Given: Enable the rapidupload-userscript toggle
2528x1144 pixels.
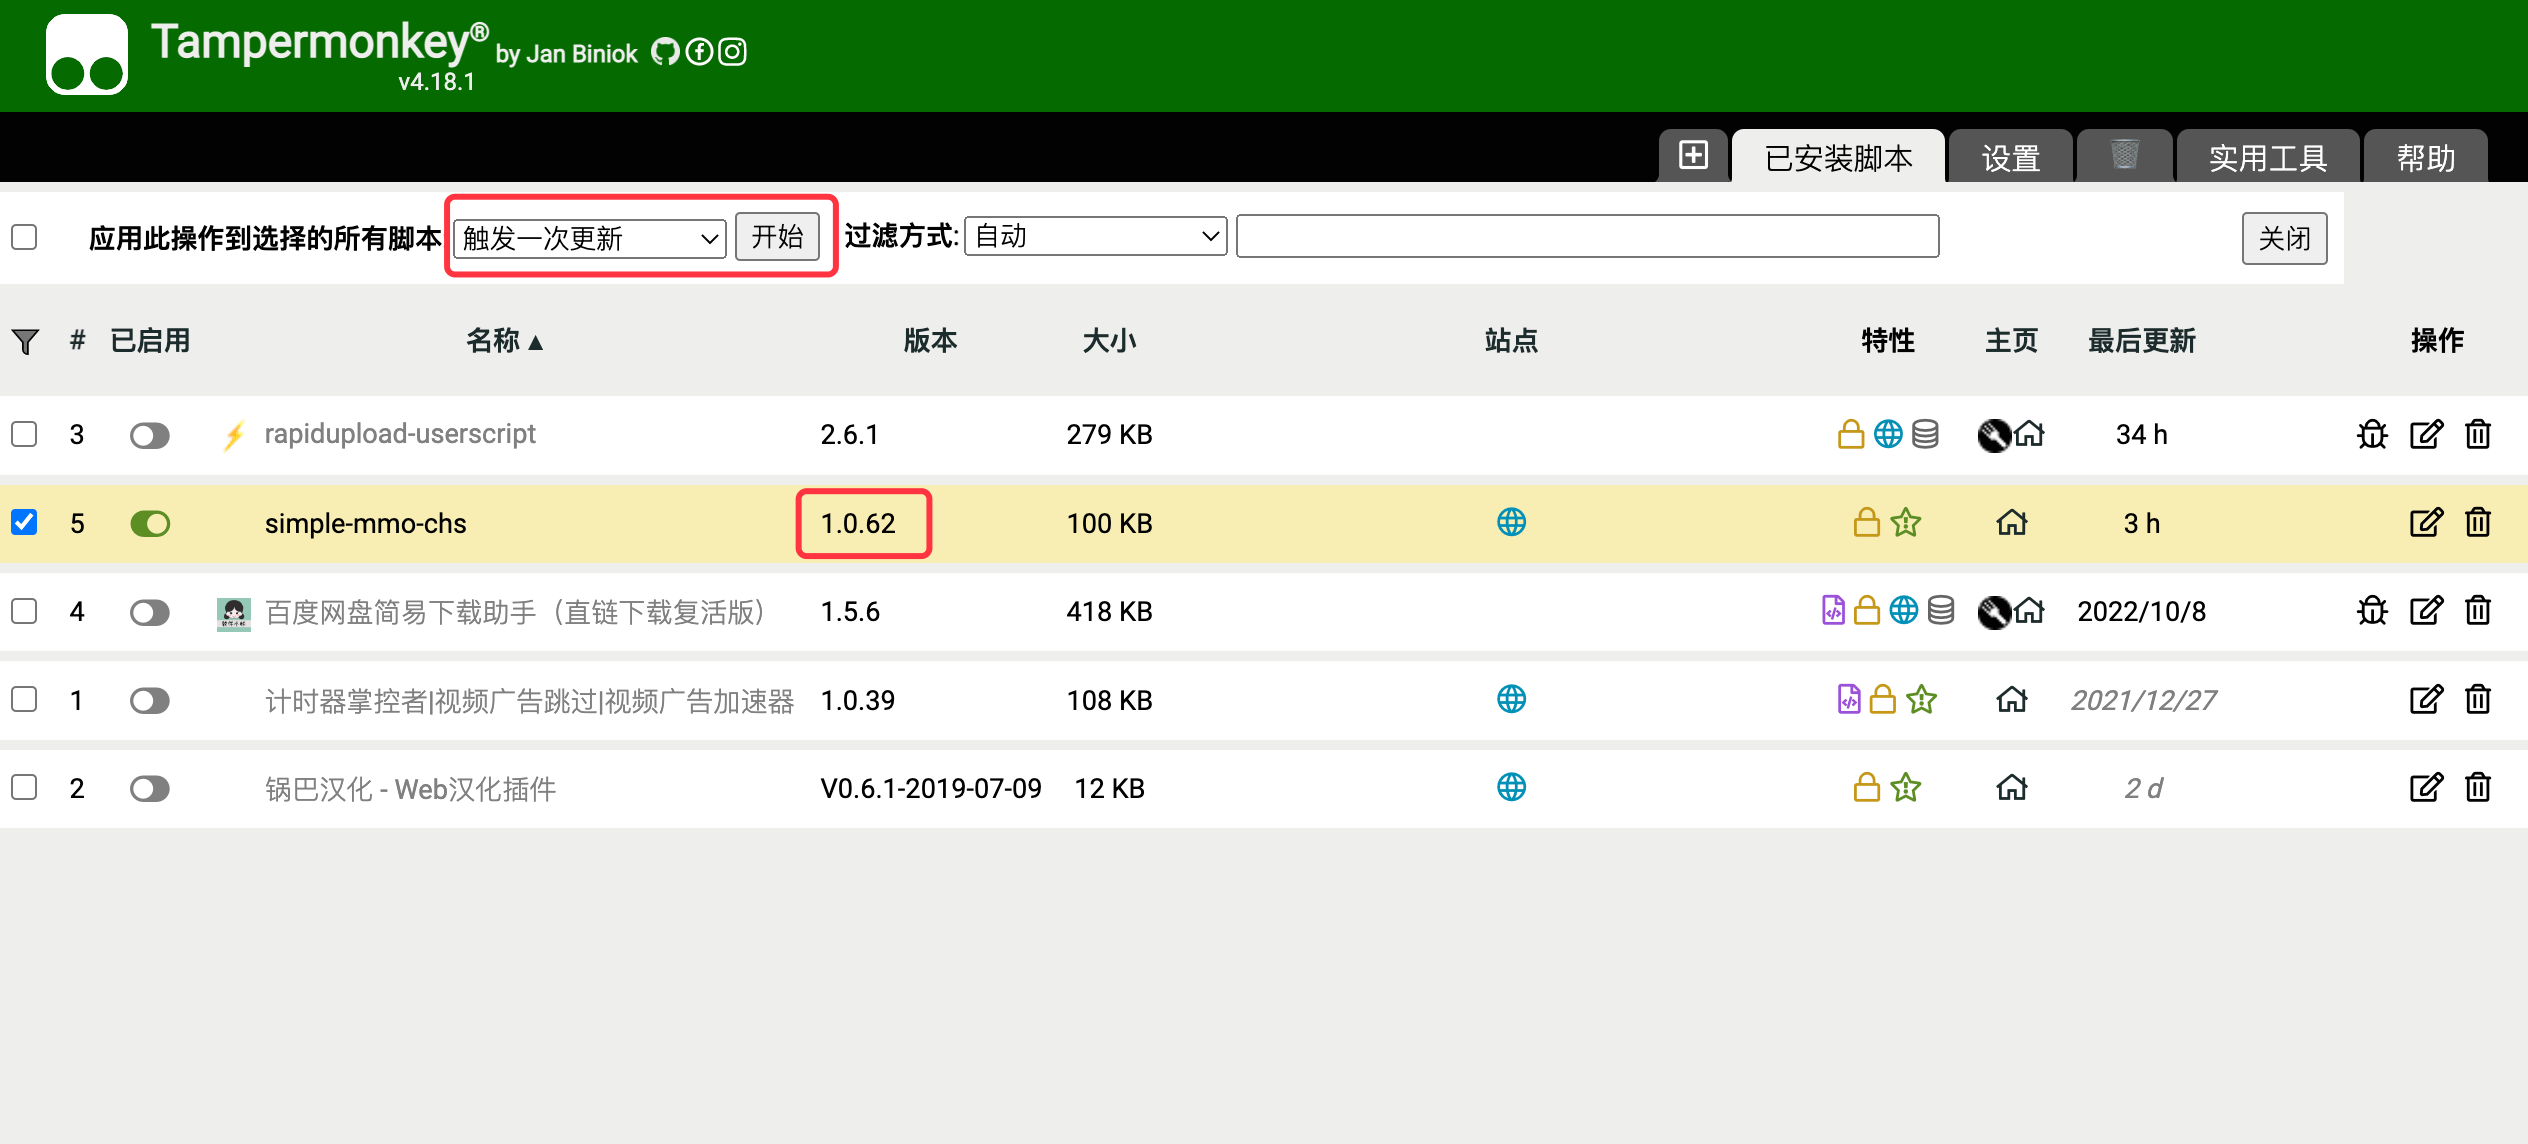Looking at the screenshot, I should click(x=150, y=435).
